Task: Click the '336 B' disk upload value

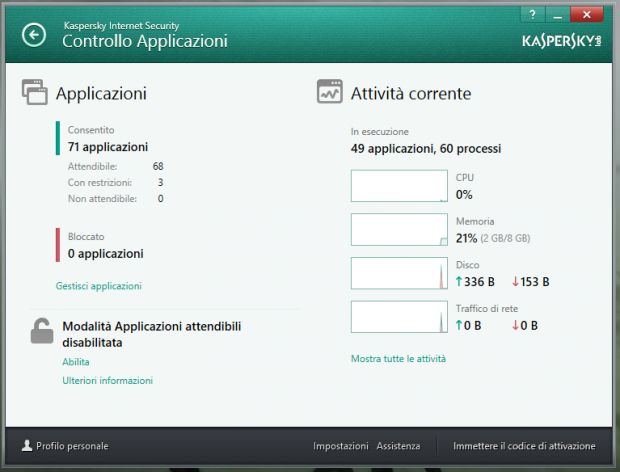Action: coord(479,282)
